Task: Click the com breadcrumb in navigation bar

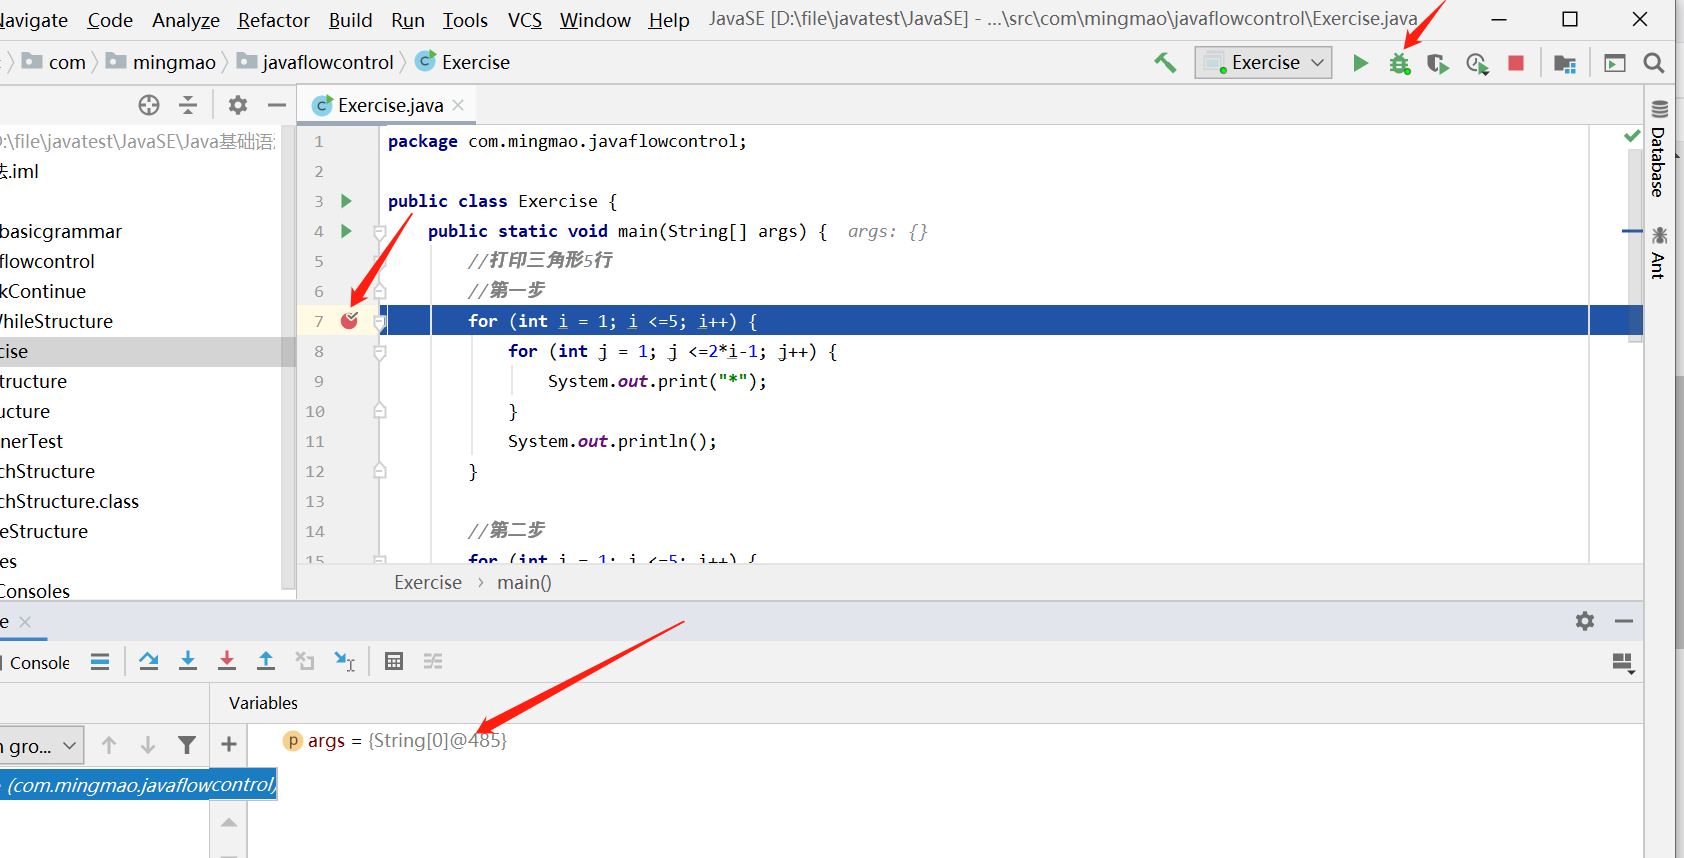Action: tap(55, 62)
